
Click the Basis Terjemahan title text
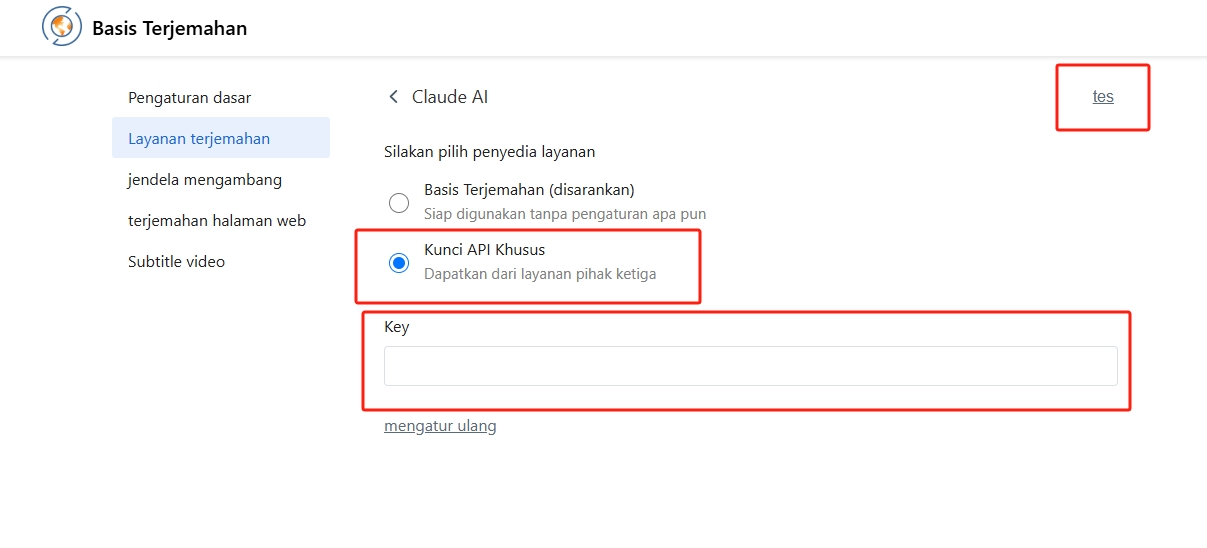coord(170,29)
